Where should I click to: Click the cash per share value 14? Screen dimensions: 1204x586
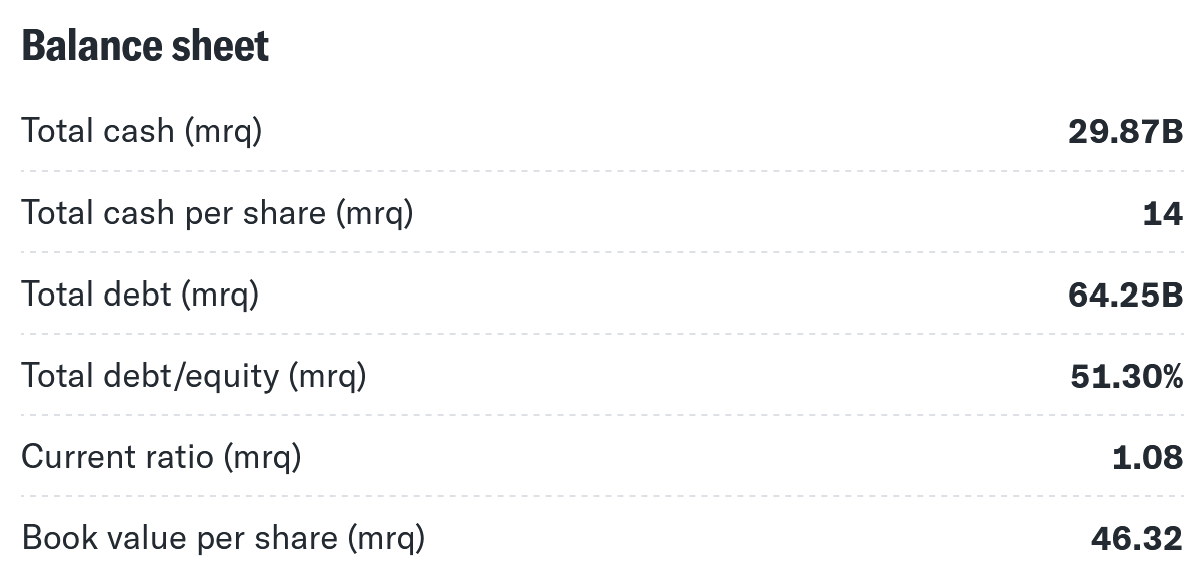pos(1162,213)
